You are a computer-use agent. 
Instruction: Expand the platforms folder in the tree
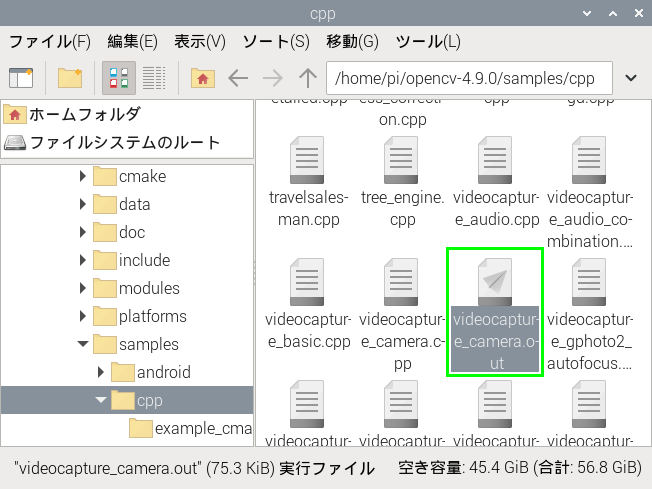(x=82, y=316)
